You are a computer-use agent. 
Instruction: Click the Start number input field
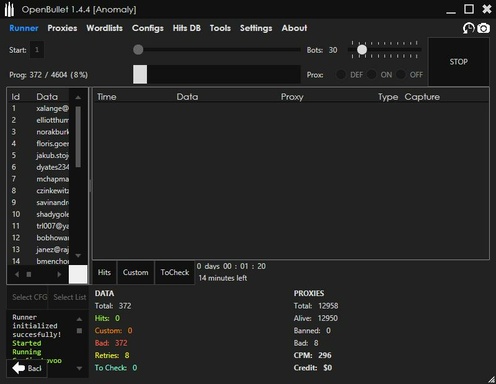coord(37,50)
